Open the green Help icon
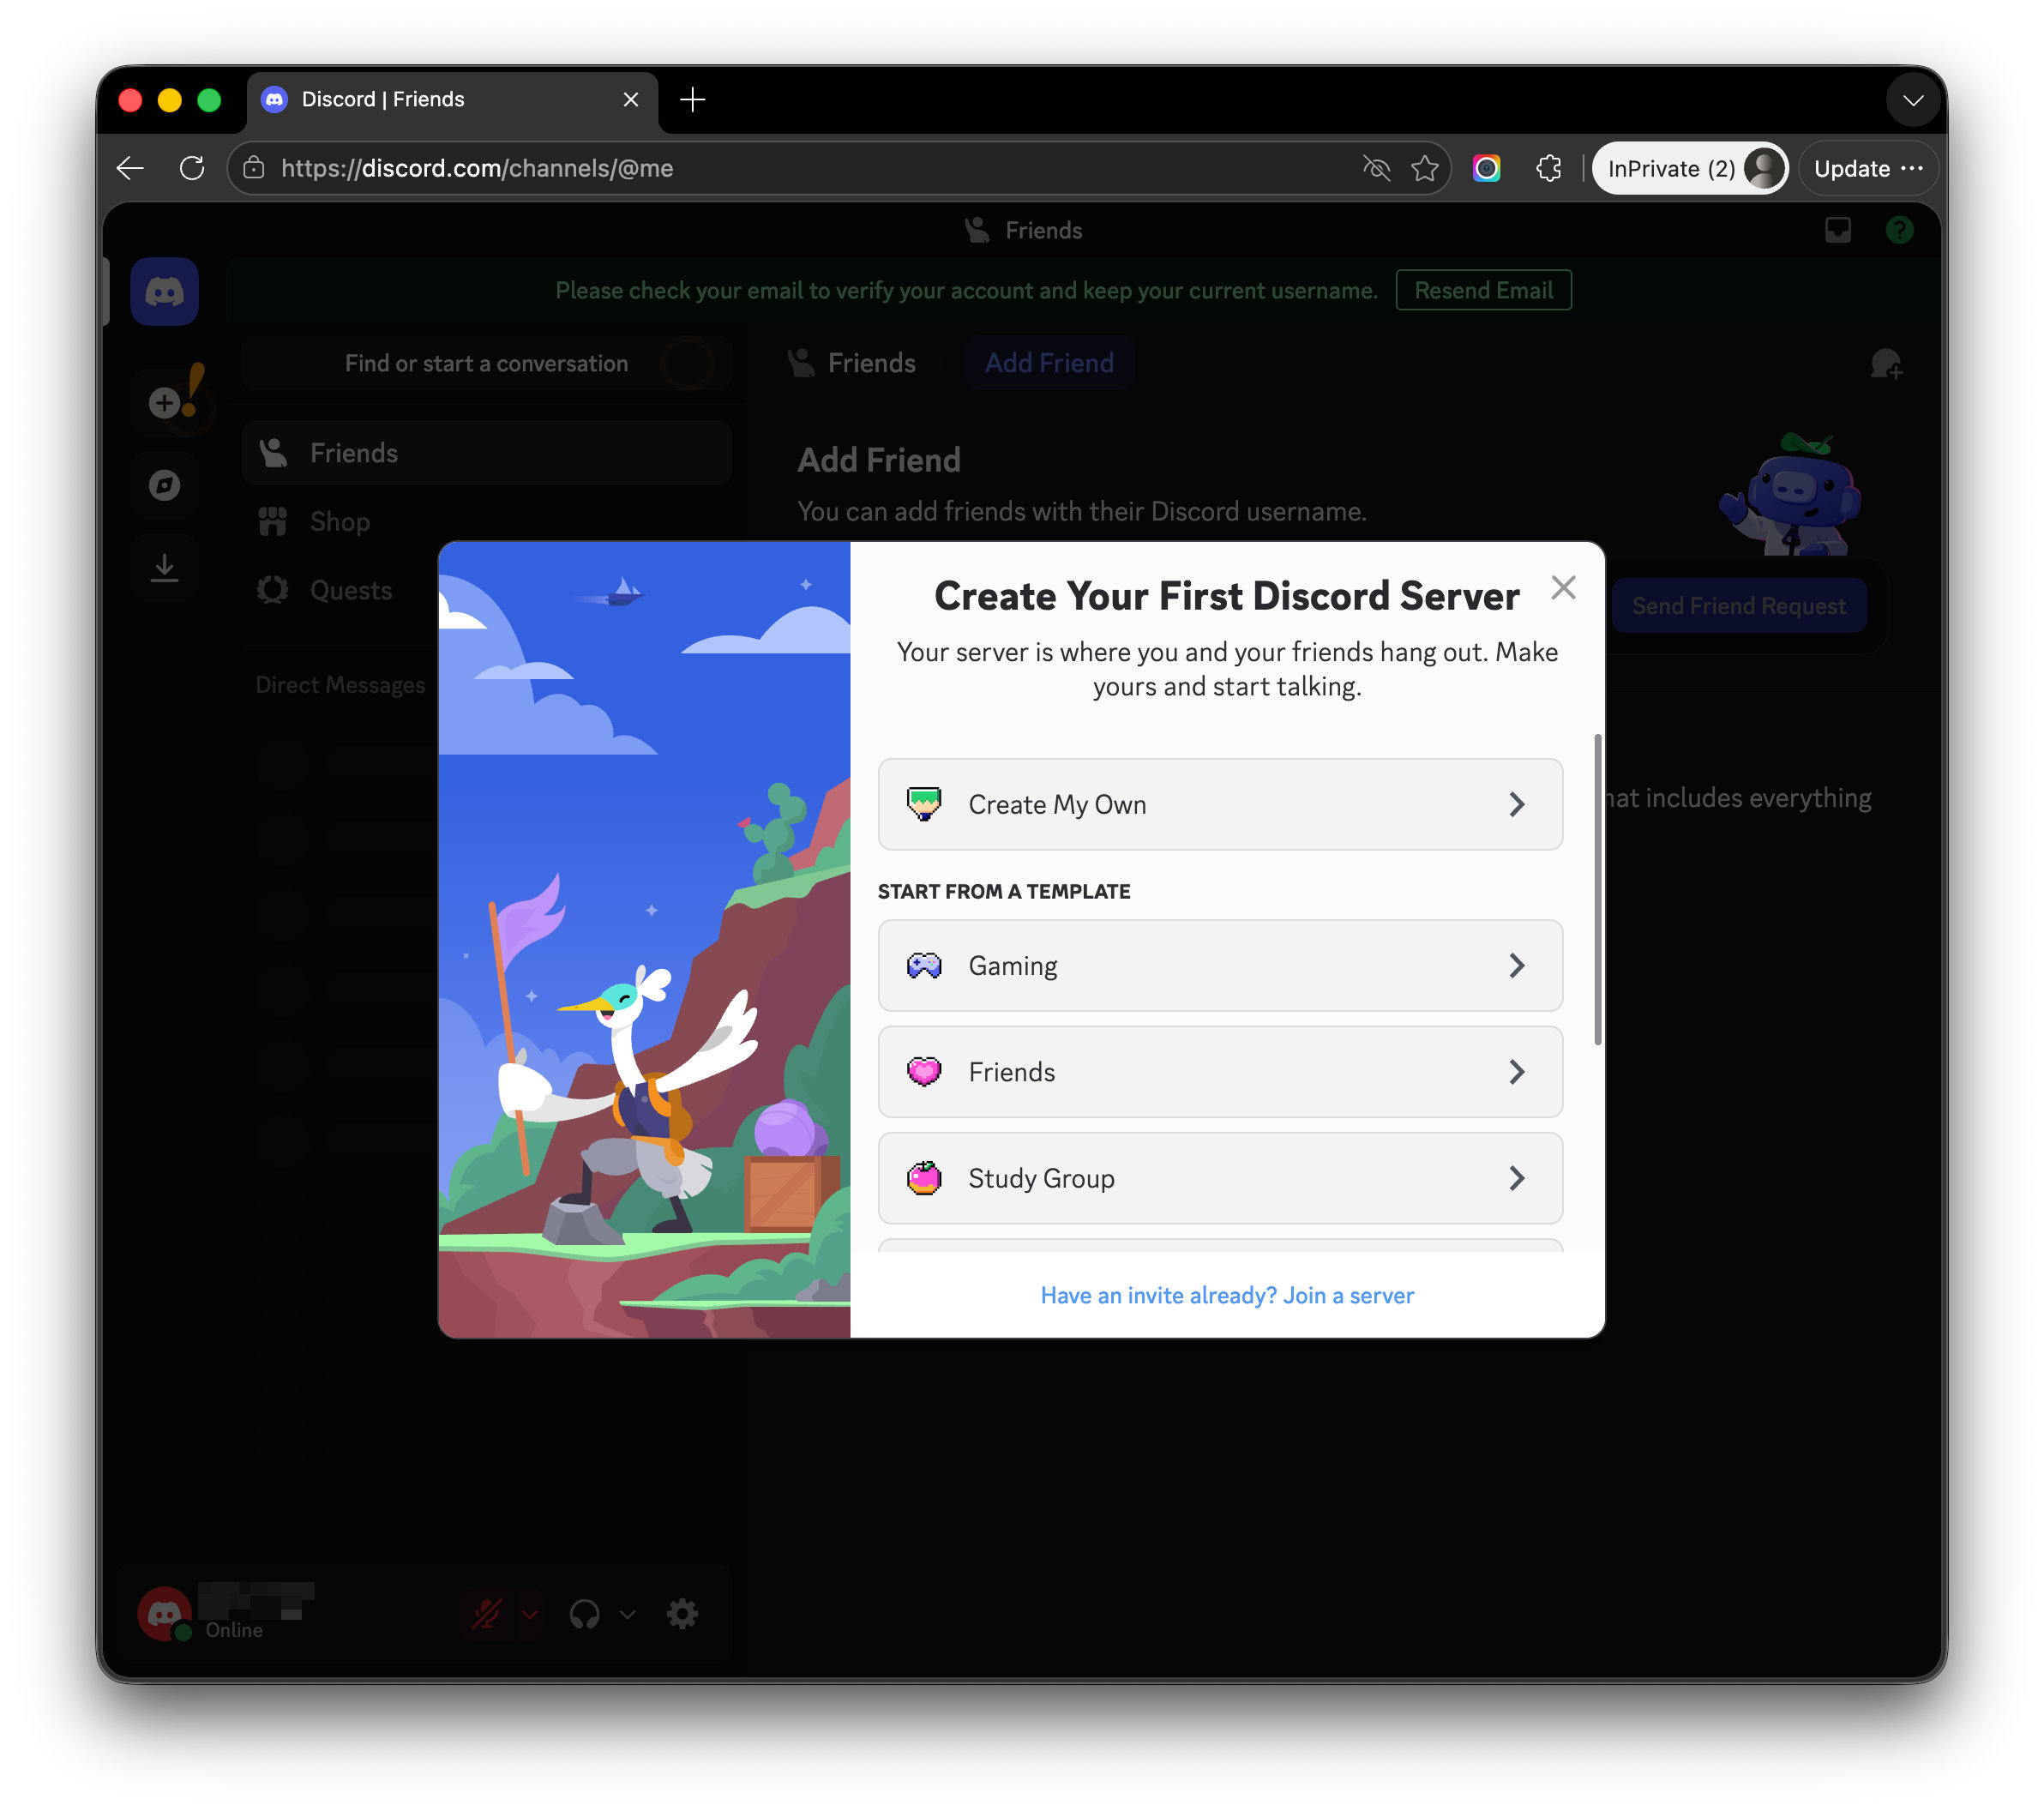Screen dimensions: 2044x1811 click(1899, 230)
